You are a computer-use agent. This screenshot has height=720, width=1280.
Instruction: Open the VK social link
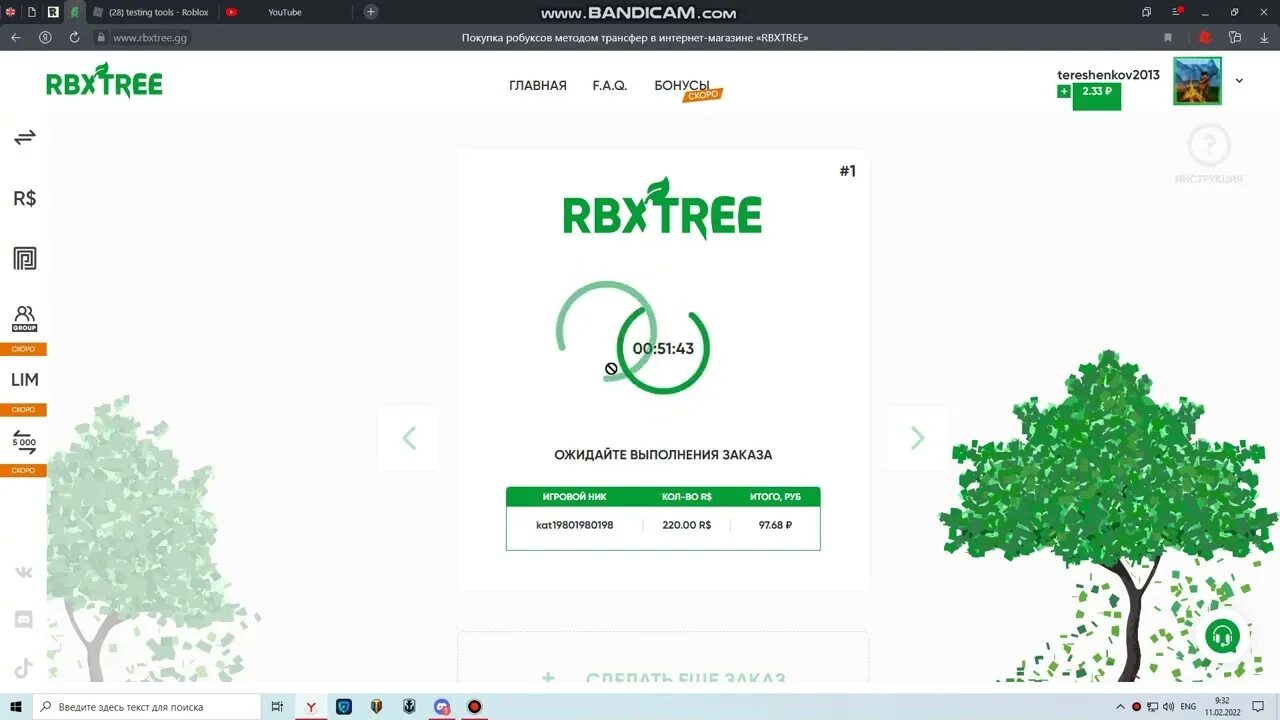(x=24, y=572)
